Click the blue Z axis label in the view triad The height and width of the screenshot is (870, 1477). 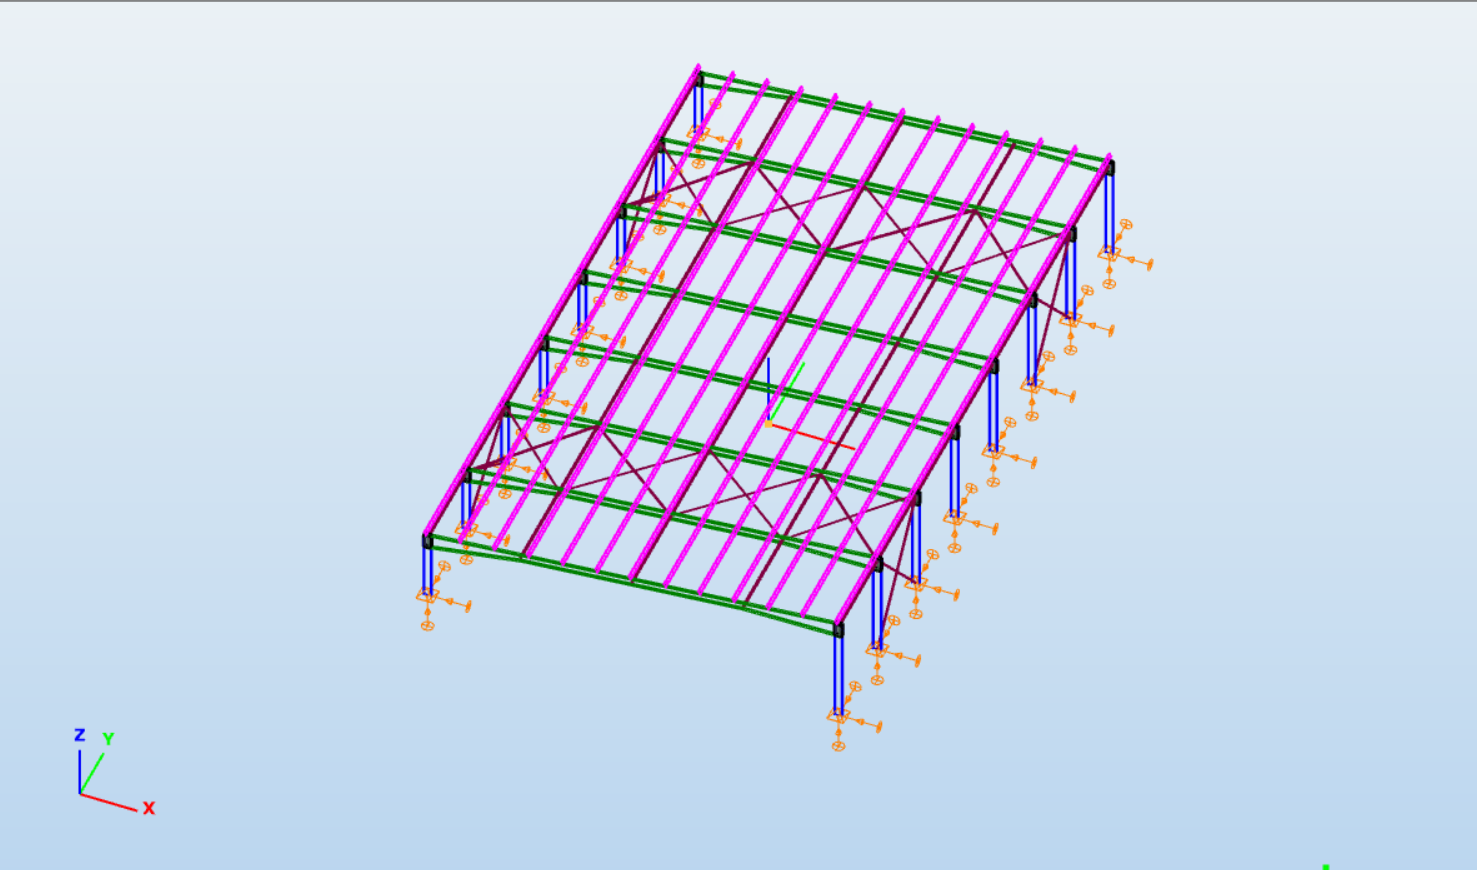coord(80,735)
